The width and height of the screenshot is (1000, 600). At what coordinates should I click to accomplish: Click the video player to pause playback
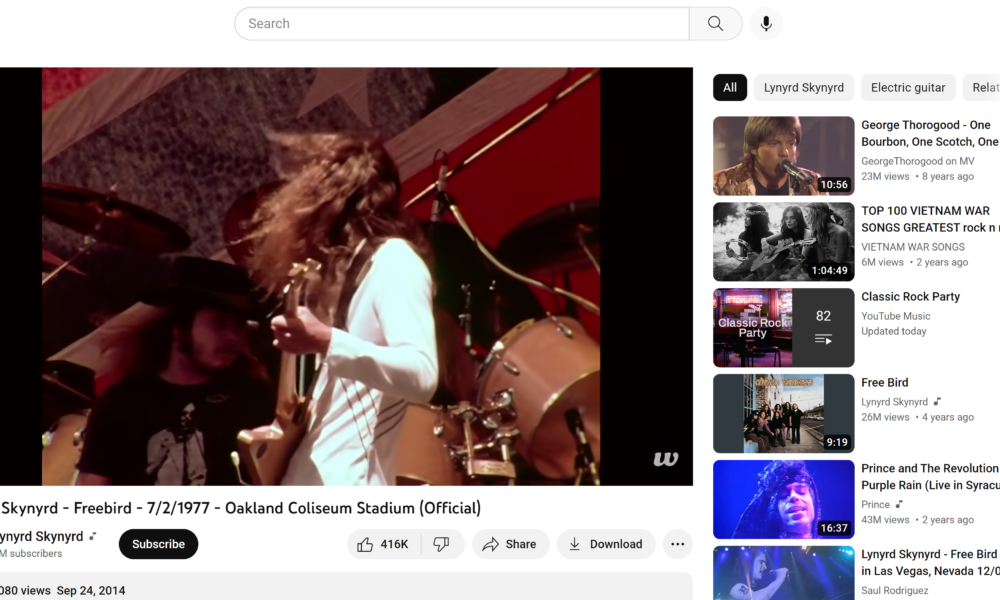(346, 276)
